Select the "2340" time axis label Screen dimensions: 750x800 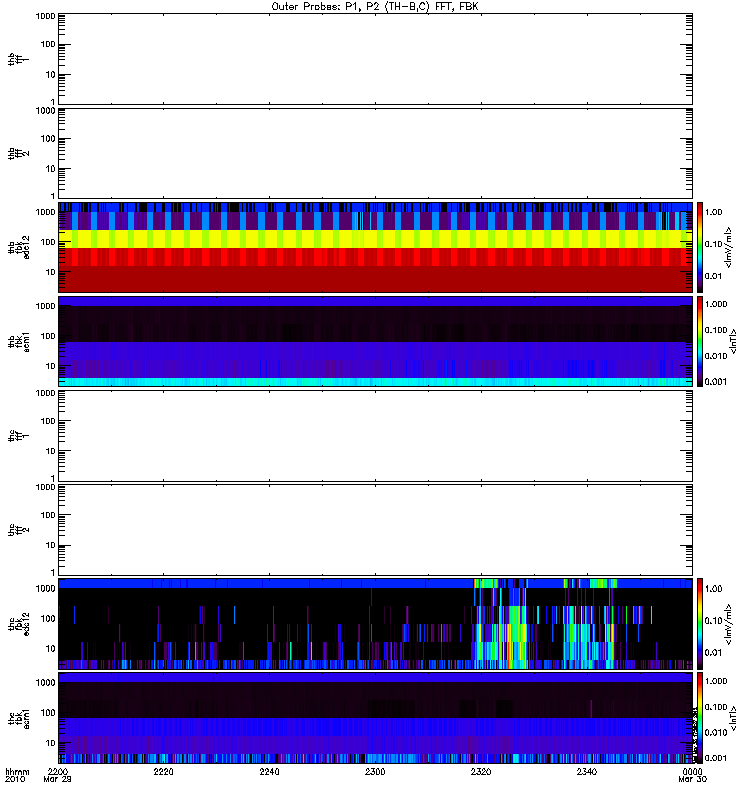(587, 771)
